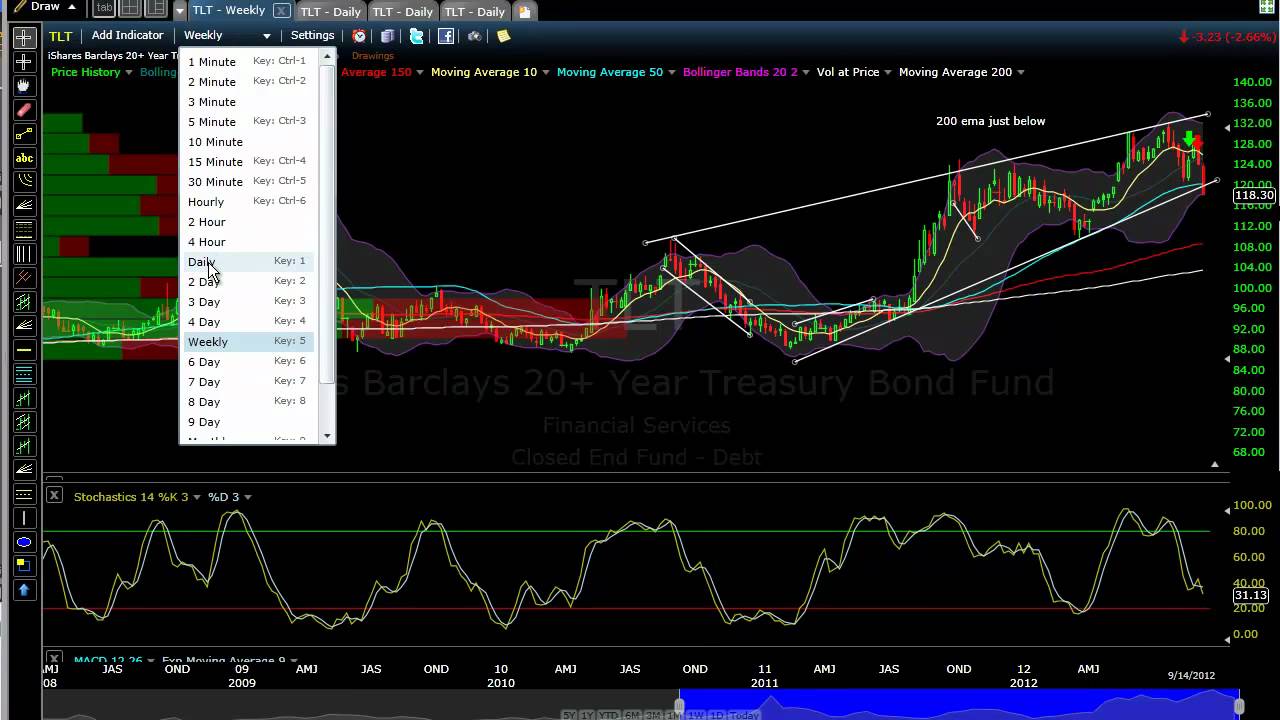Take a chart snapshot with camera icon

click(475, 36)
